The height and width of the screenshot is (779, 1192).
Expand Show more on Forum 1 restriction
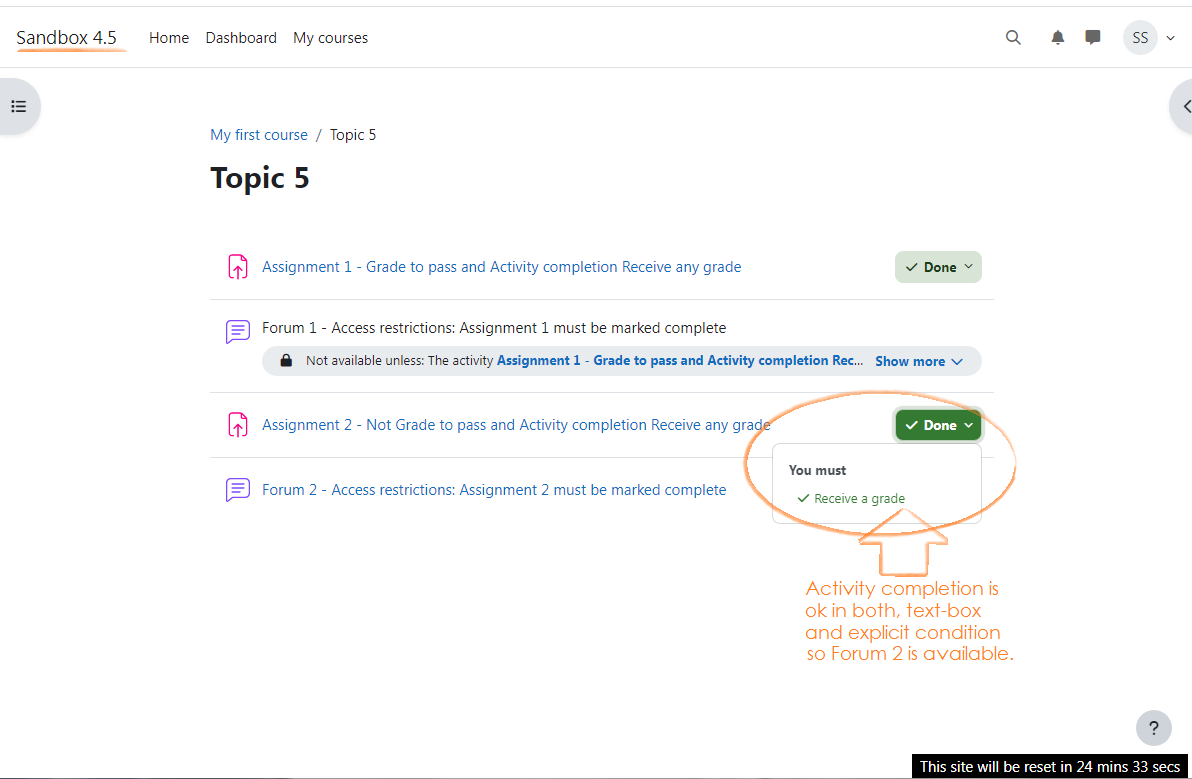[919, 361]
